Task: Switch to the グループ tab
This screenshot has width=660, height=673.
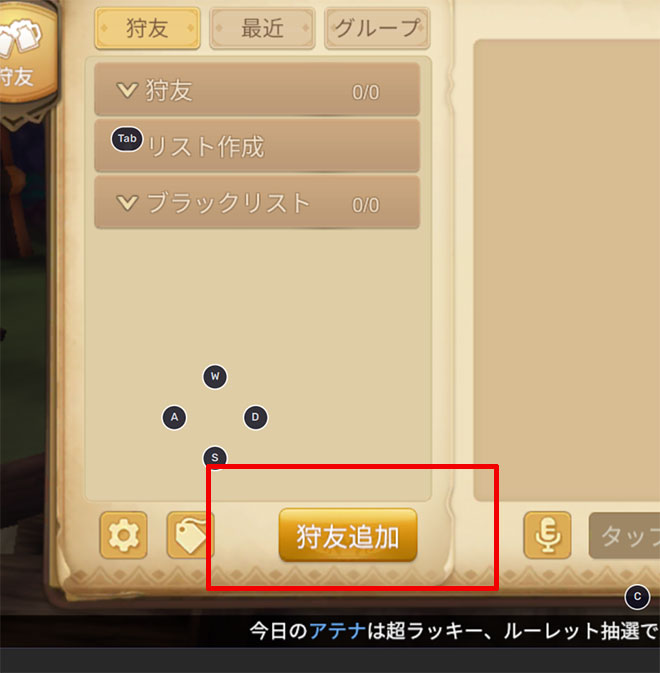Action: pyautogui.click(x=377, y=28)
